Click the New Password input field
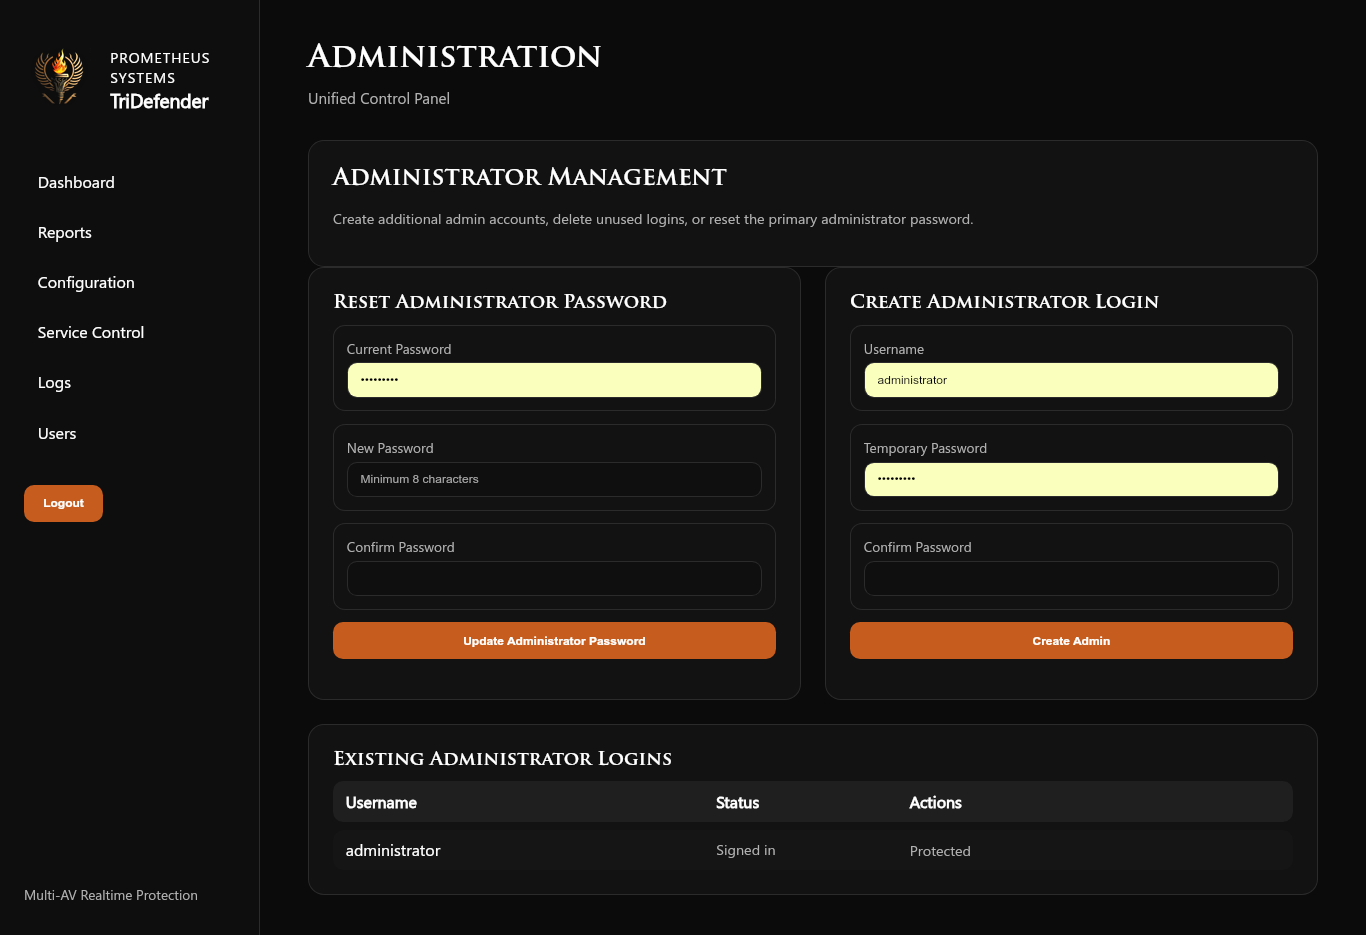This screenshot has height=935, width=1366. (x=554, y=480)
